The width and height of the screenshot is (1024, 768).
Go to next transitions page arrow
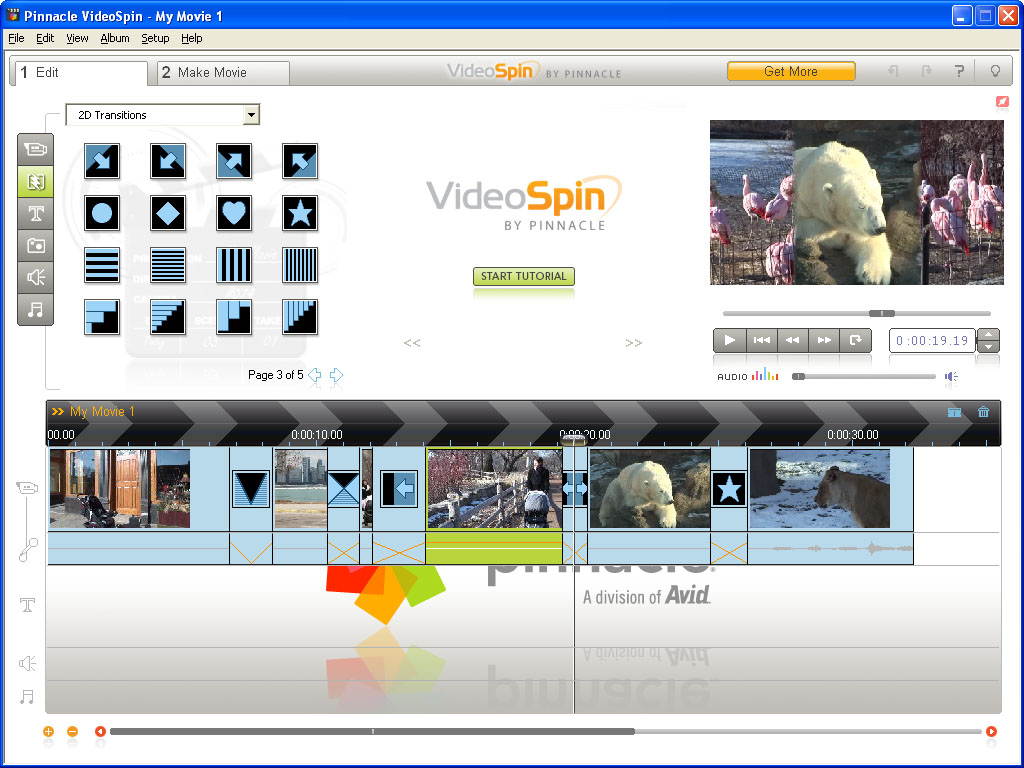tap(336, 375)
